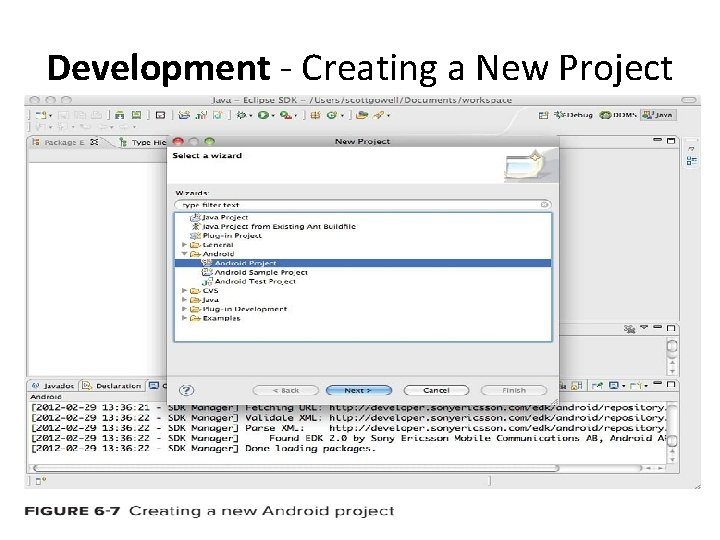This screenshot has width=720, height=540.
Task: Open the New Java Class dropdown arrow
Action: [342, 116]
